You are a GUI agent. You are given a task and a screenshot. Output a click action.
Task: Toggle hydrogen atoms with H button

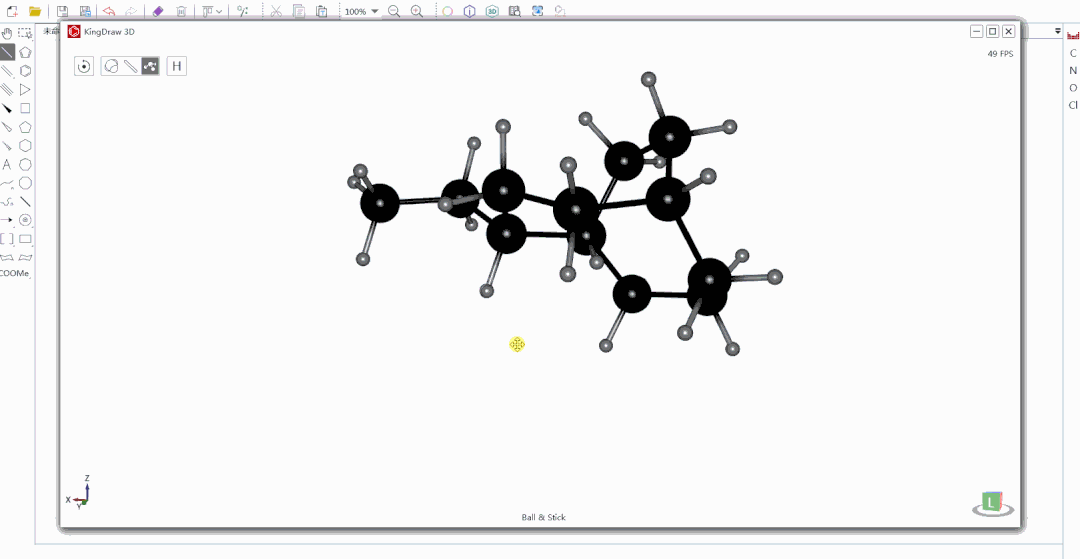coord(177,66)
